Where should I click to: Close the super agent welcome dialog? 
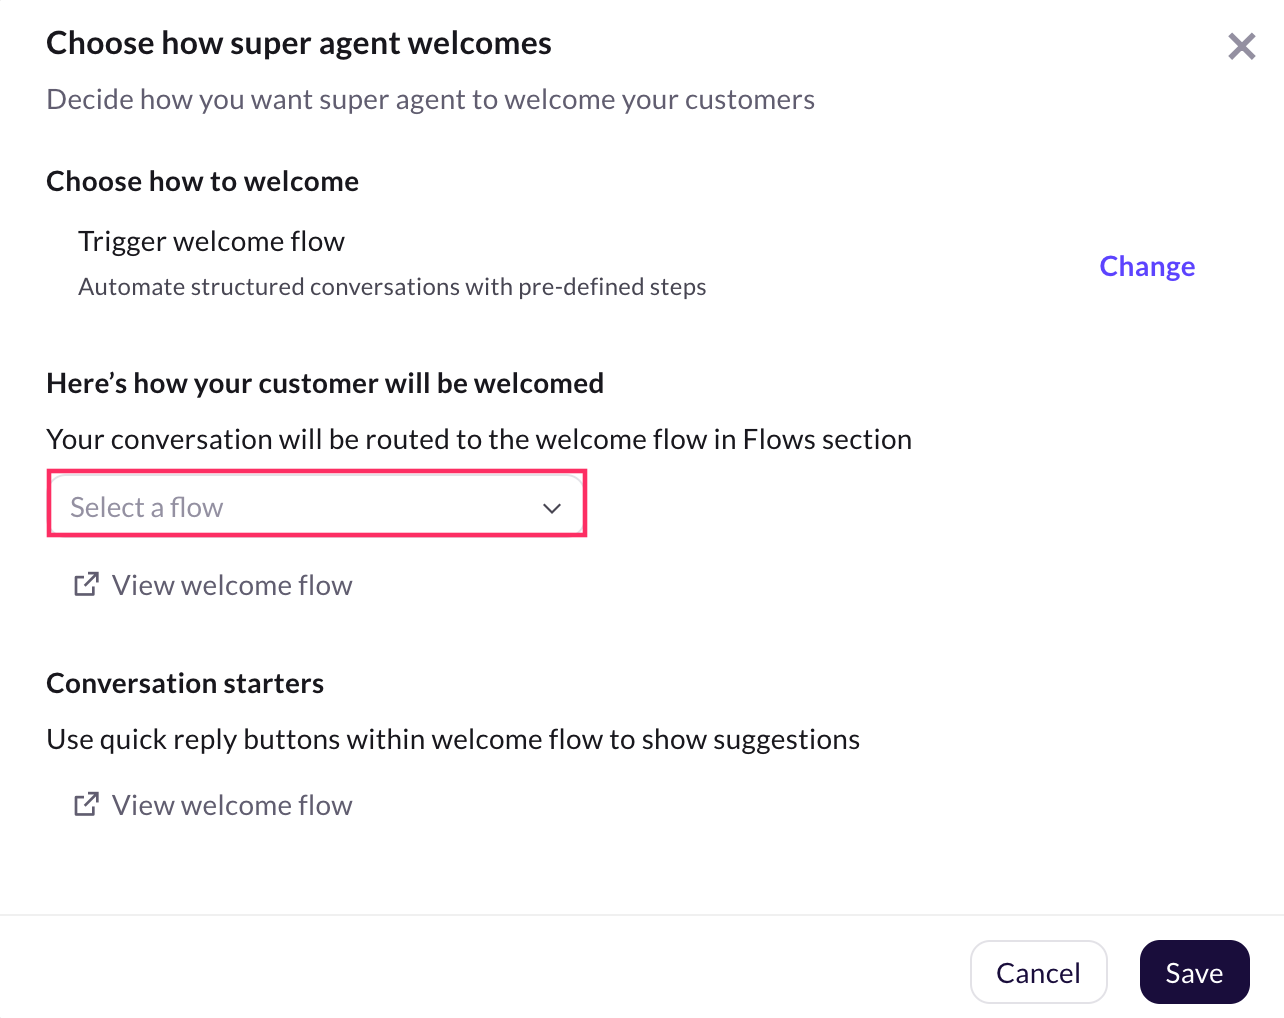[x=1241, y=46]
